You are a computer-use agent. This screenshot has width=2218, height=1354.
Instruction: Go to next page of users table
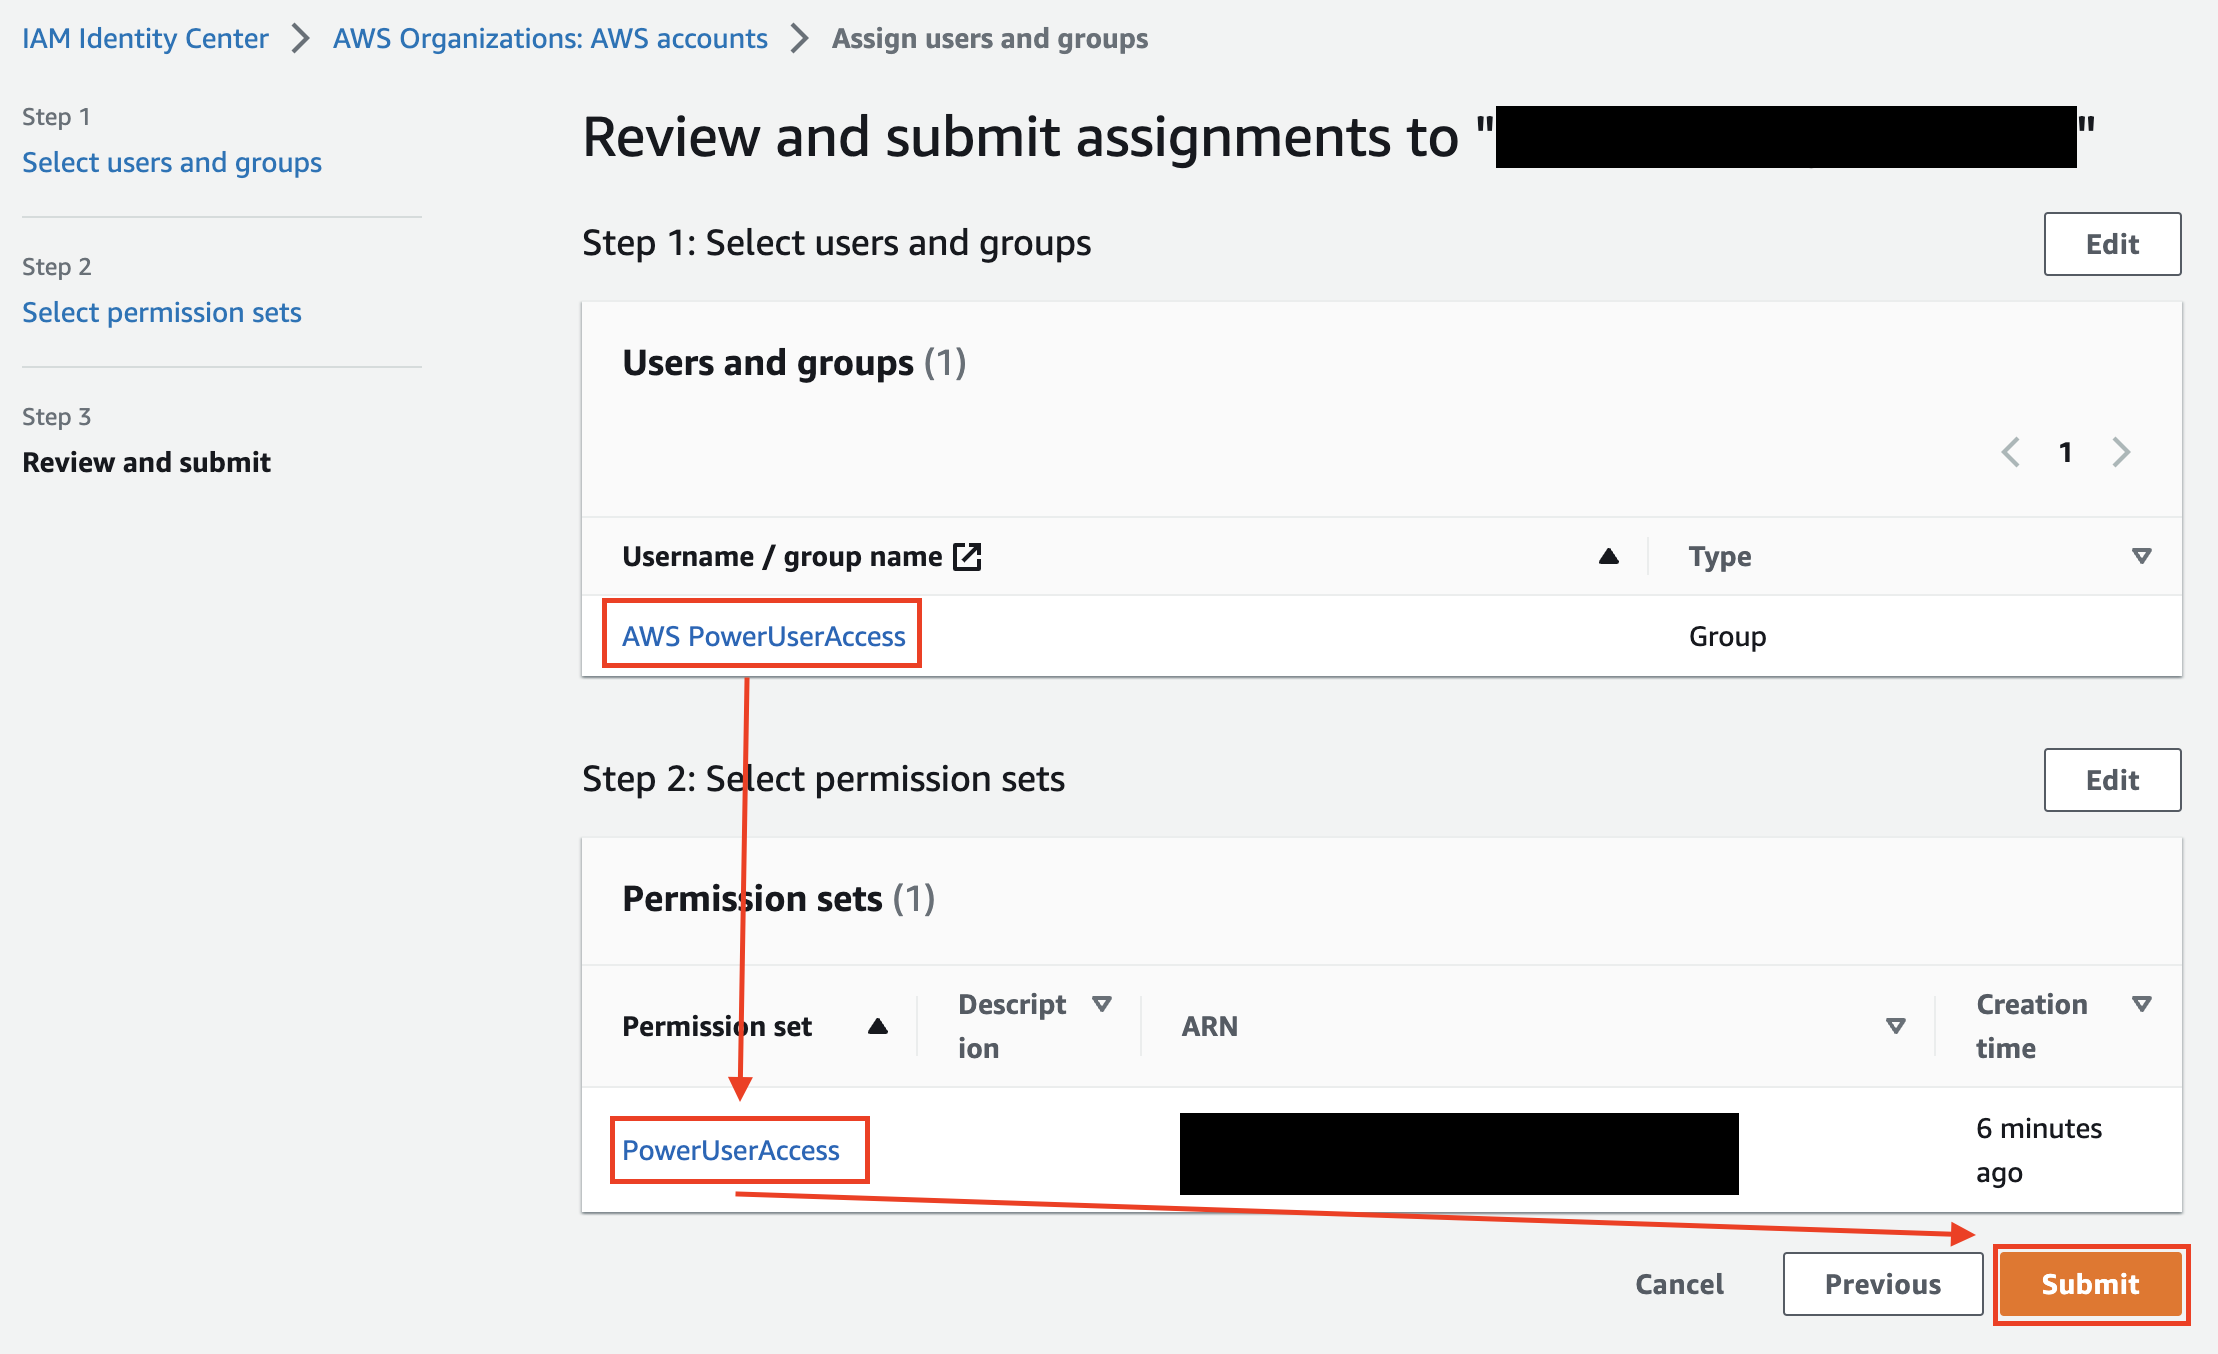point(2121,452)
